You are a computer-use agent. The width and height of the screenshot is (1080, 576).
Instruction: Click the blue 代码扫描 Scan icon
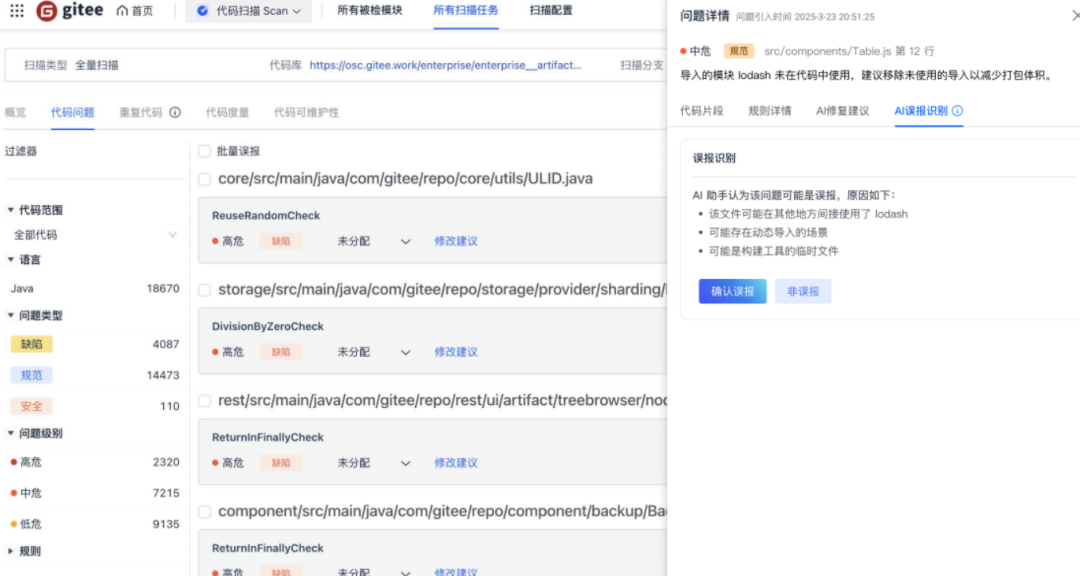click(x=203, y=11)
